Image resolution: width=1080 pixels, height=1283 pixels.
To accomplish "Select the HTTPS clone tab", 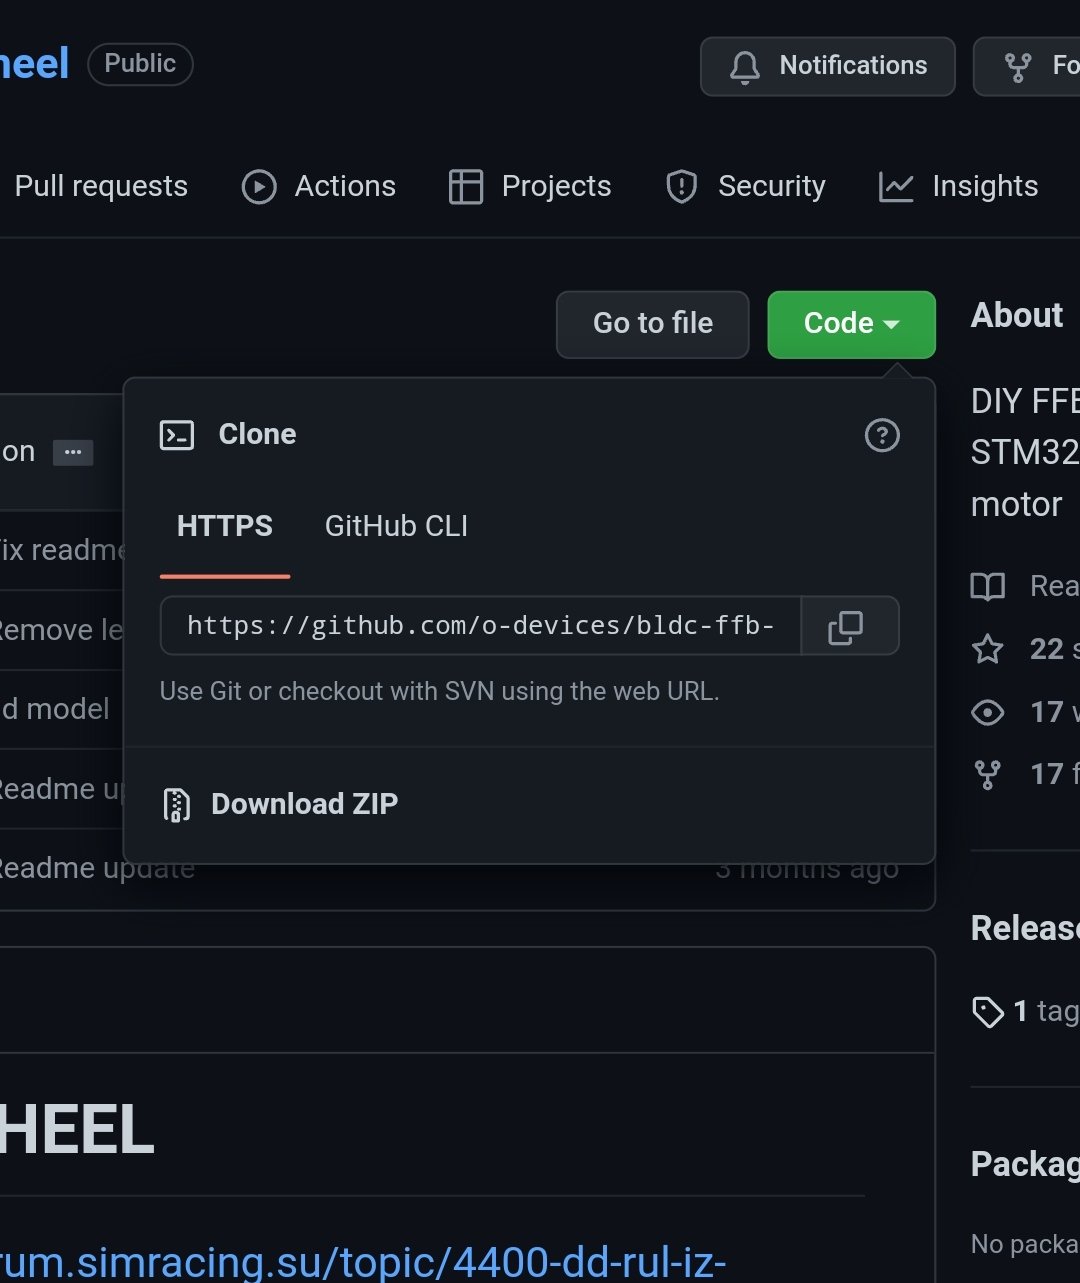I will tap(225, 527).
